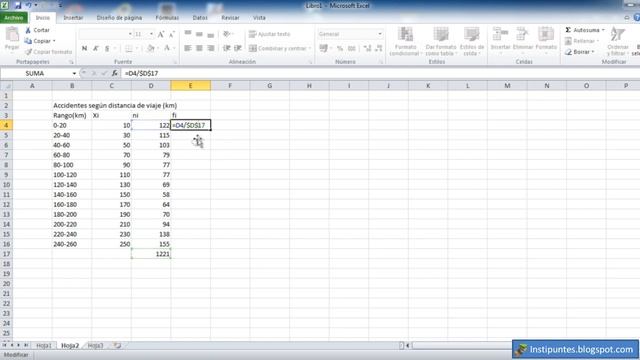Viewport: 640px width, 360px height.
Task: Apply fill color bucket
Action: click(x=150, y=48)
